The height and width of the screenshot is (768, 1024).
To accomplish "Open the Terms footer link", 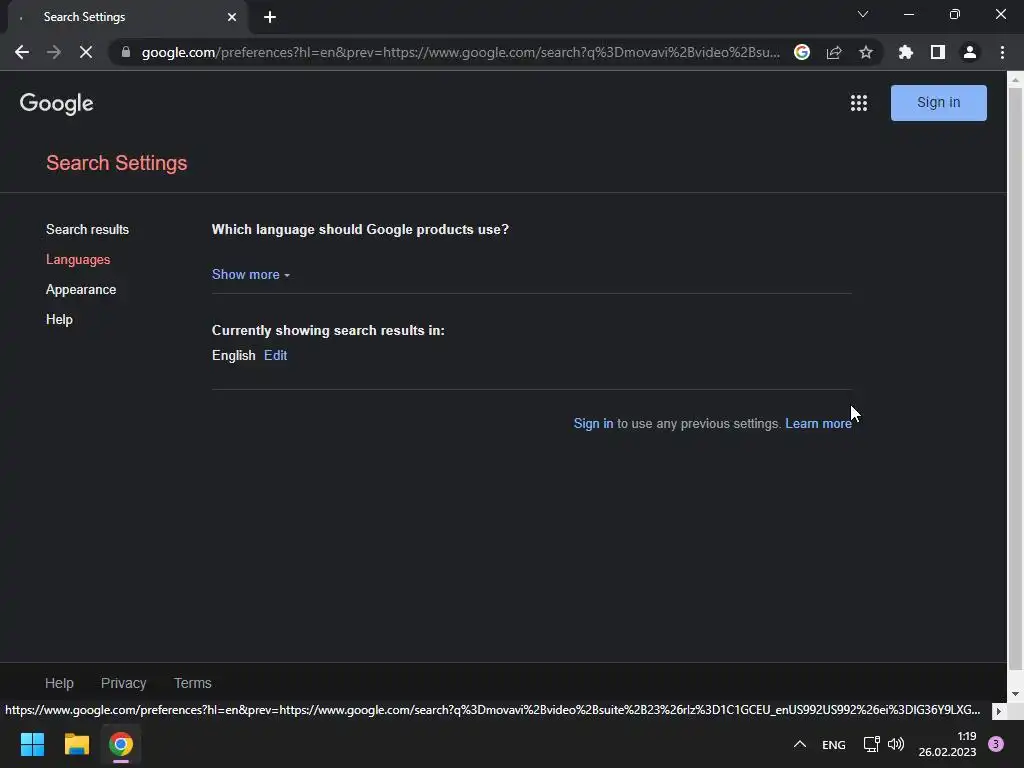I will [193, 683].
